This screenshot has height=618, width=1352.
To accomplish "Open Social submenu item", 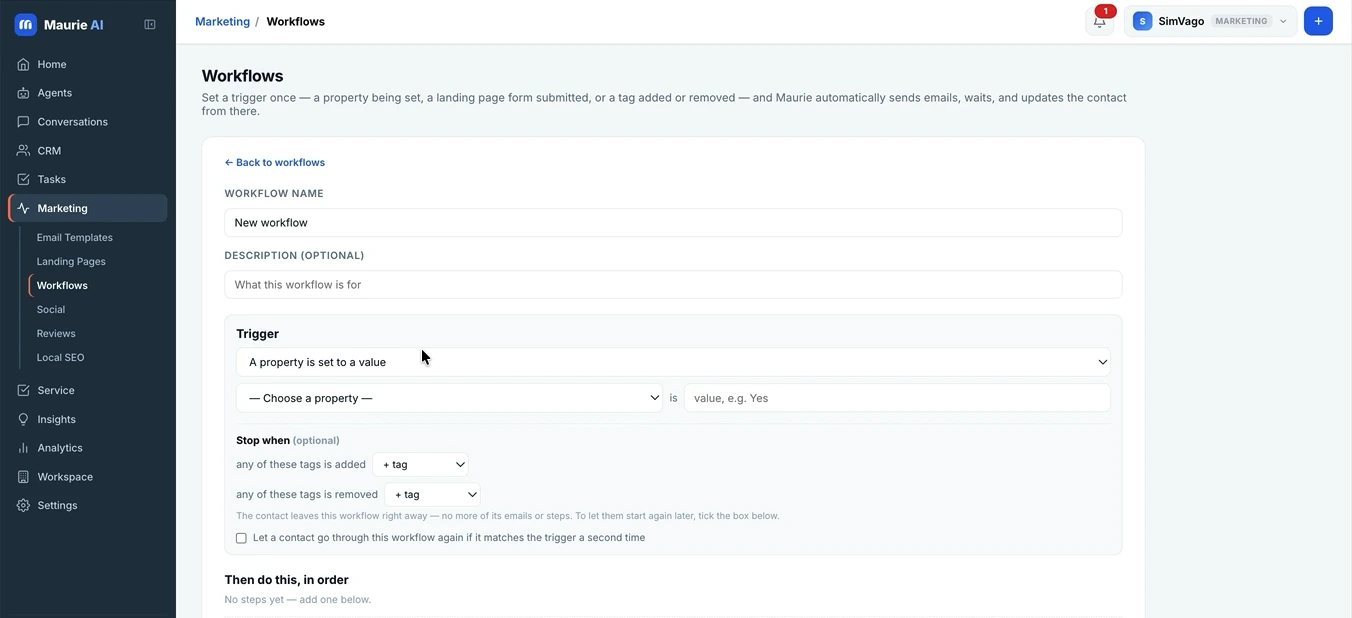I will point(51,309).
